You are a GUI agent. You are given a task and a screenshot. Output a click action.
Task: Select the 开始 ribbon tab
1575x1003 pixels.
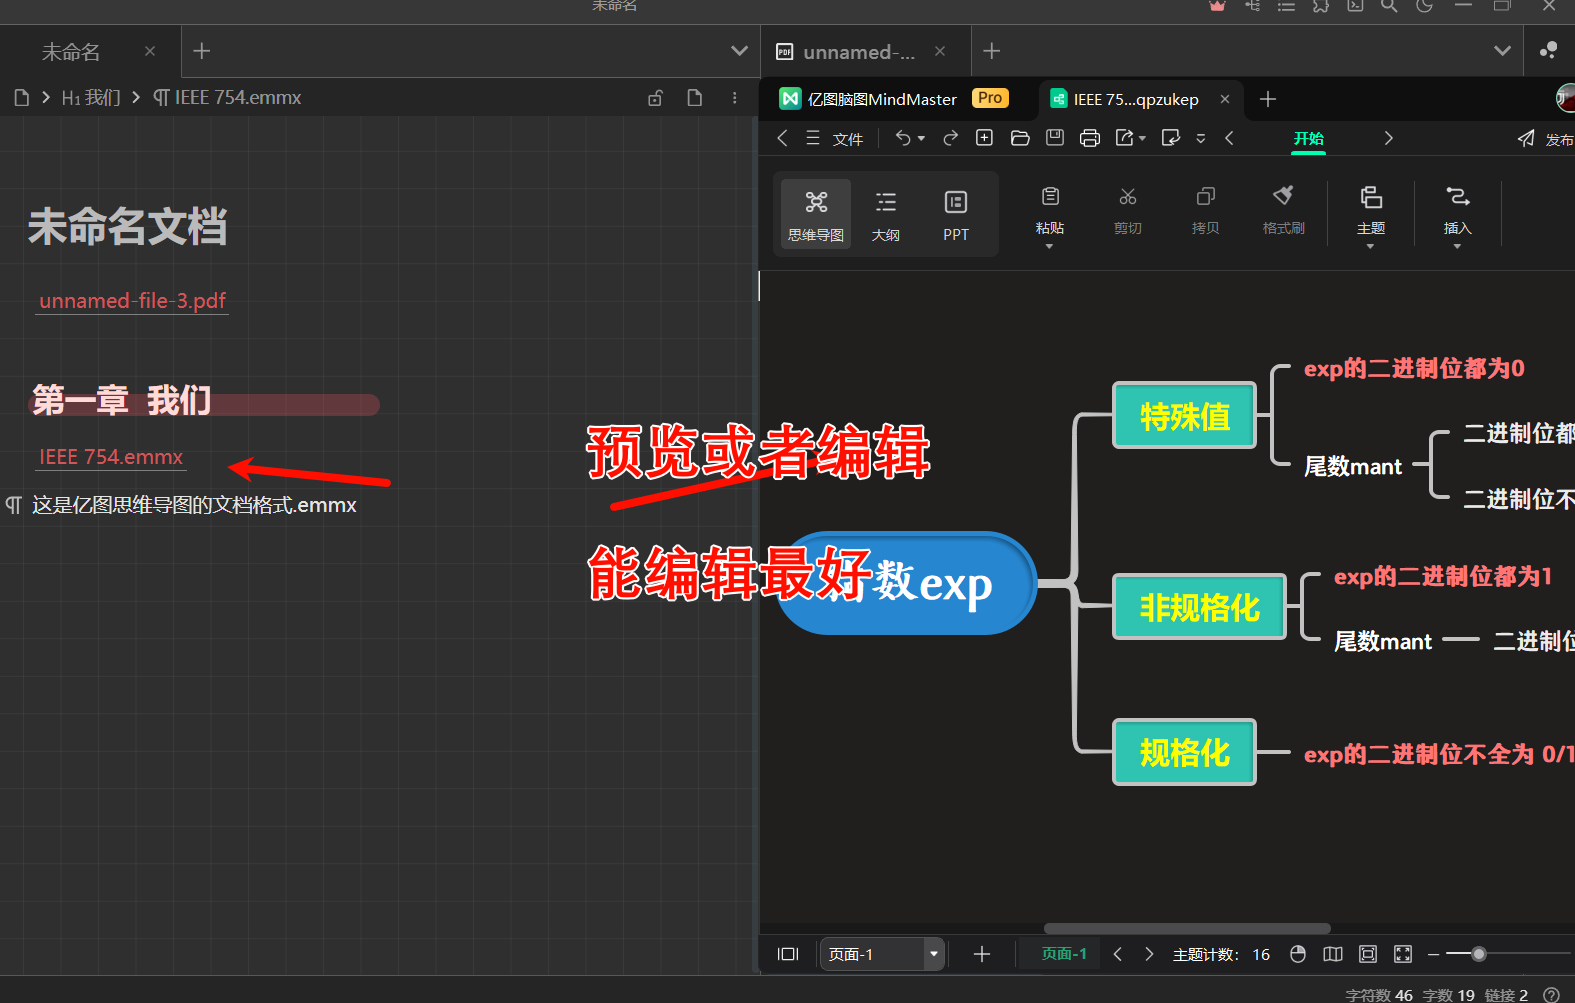(1308, 138)
